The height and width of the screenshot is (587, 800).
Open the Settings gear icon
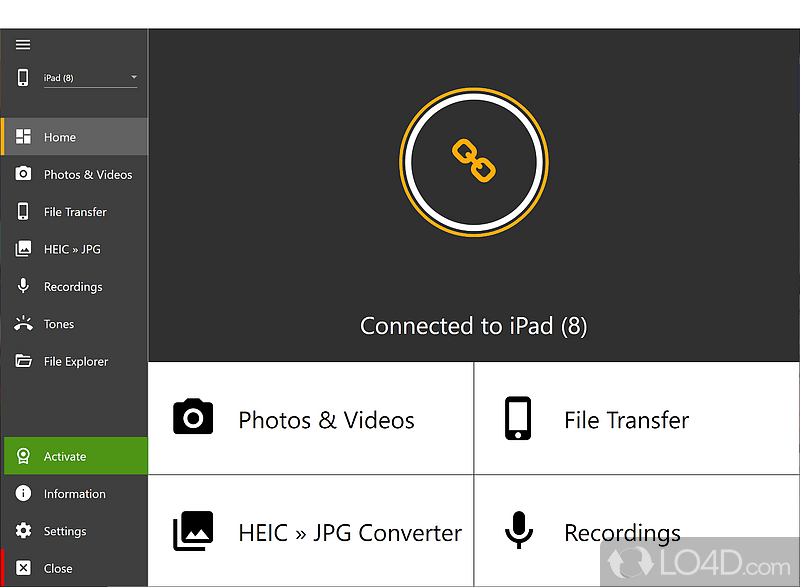(23, 531)
